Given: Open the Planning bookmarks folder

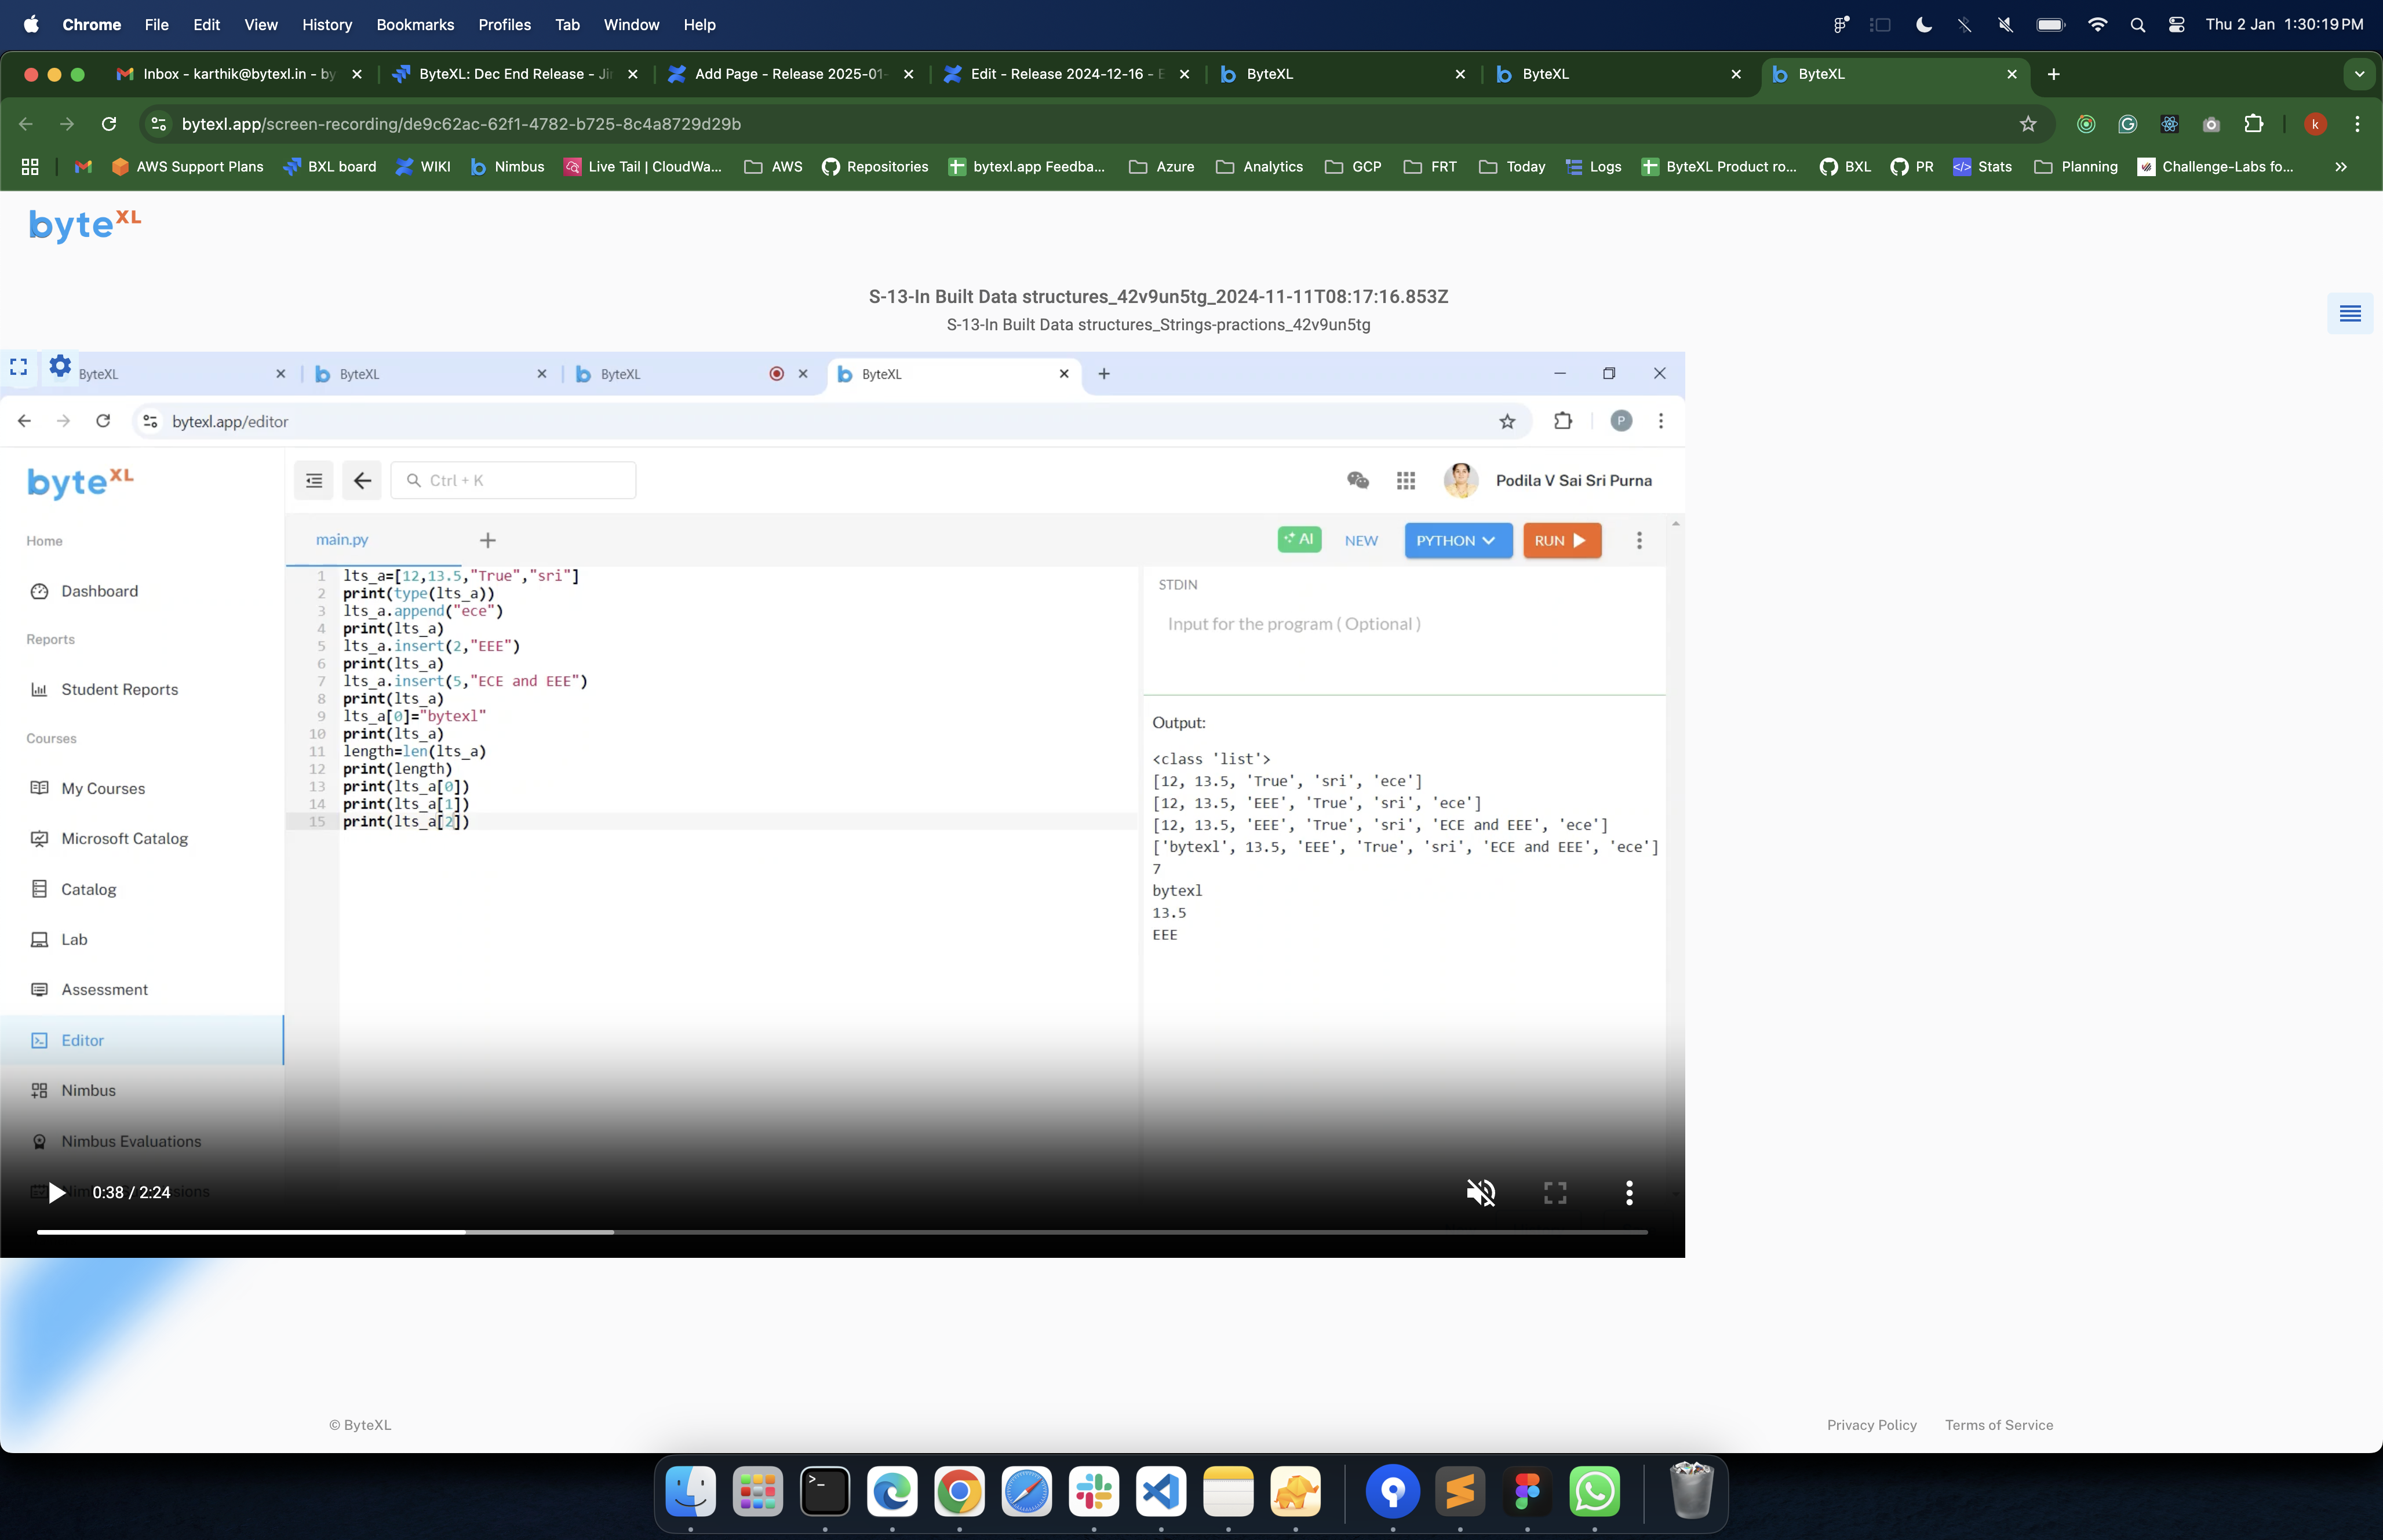Looking at the screenshot, I should 2076,167.
